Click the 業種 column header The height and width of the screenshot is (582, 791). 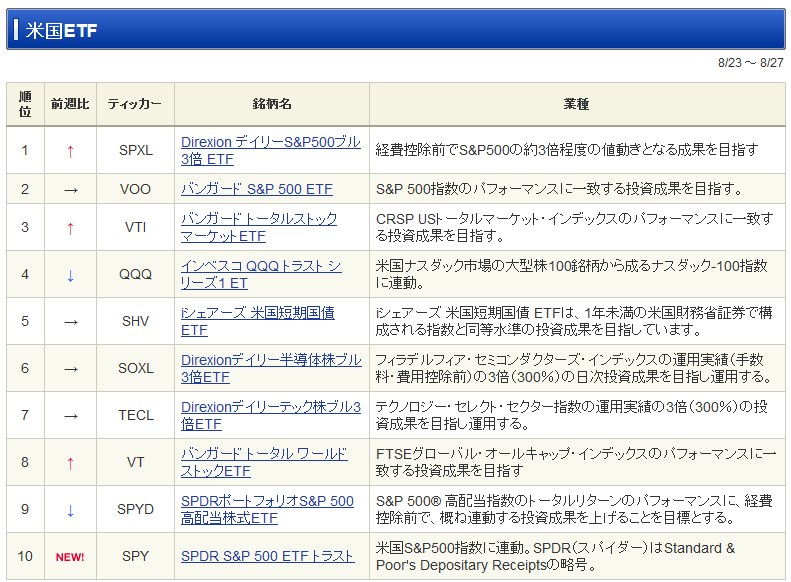(577, 104)
